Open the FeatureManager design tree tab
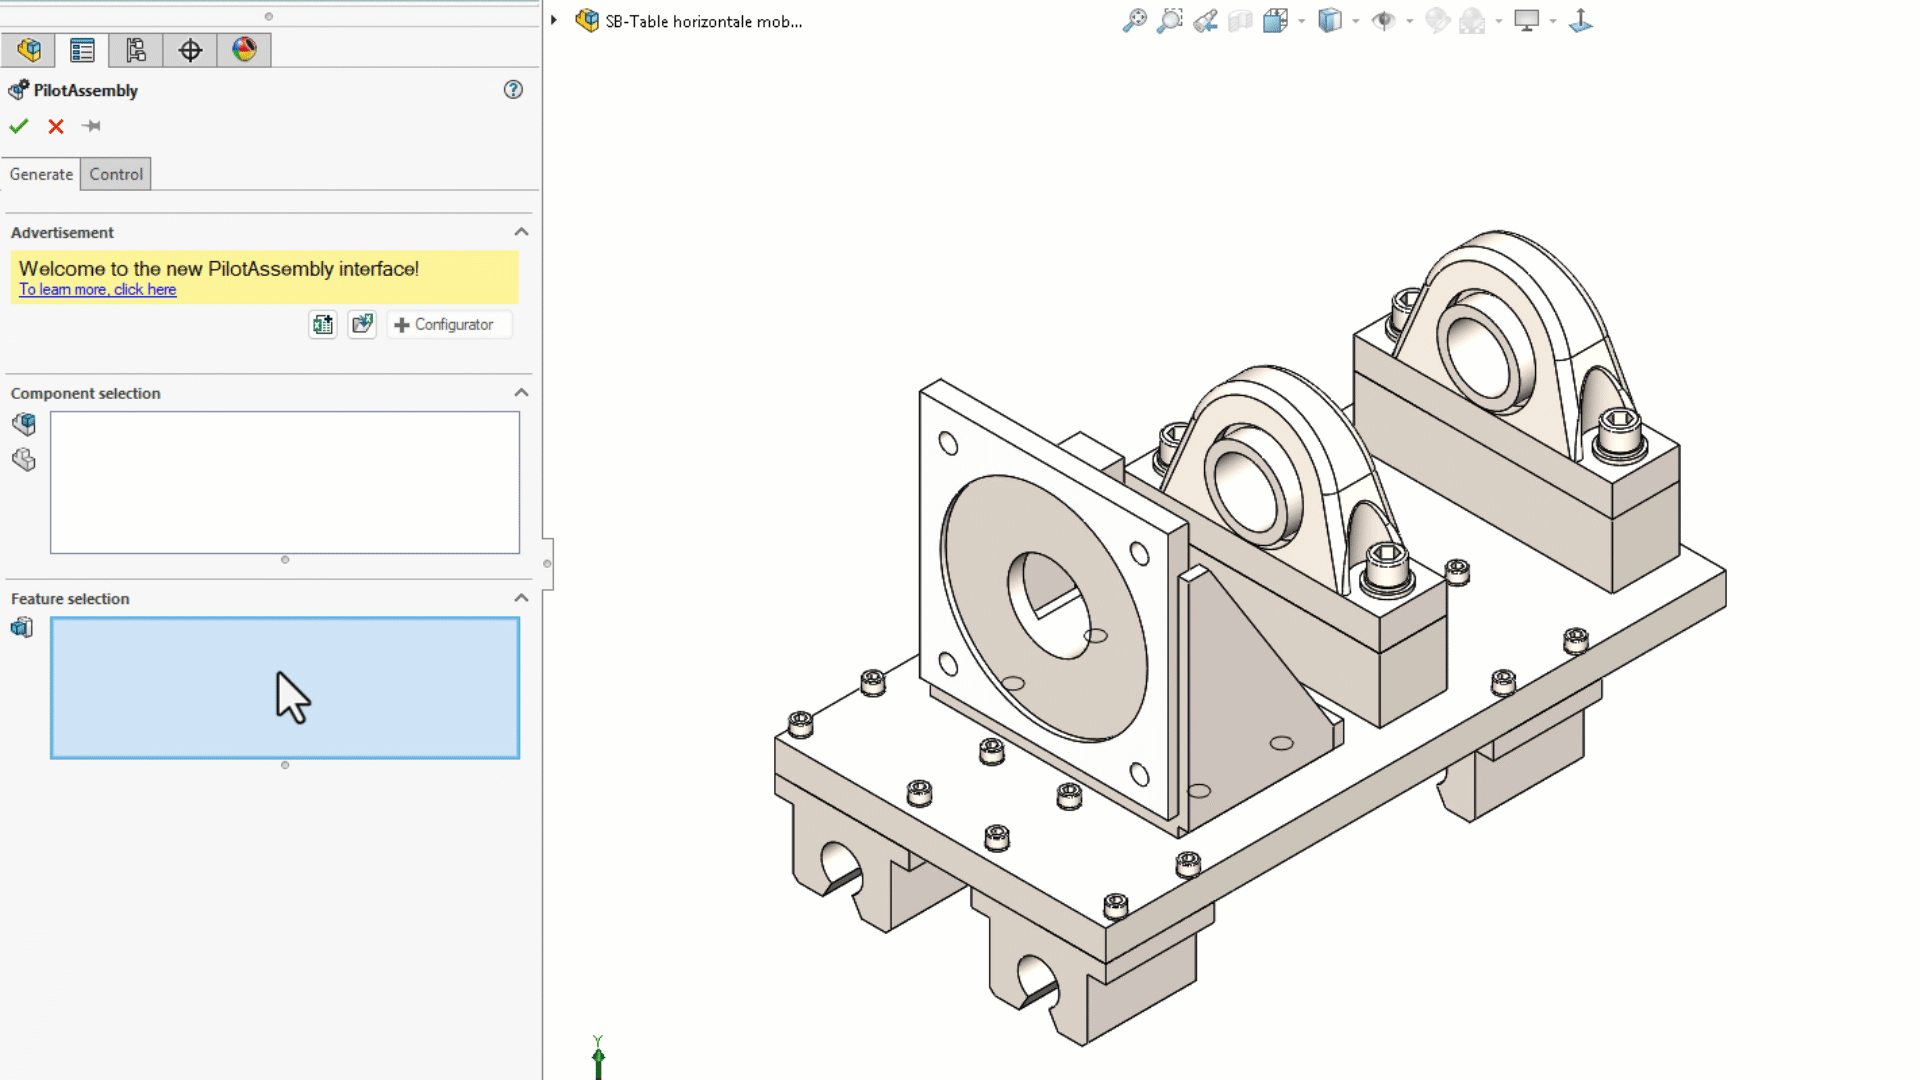Image resolution: width=1920 pixels, height=1080 pixels. click(x=29, y=50)
